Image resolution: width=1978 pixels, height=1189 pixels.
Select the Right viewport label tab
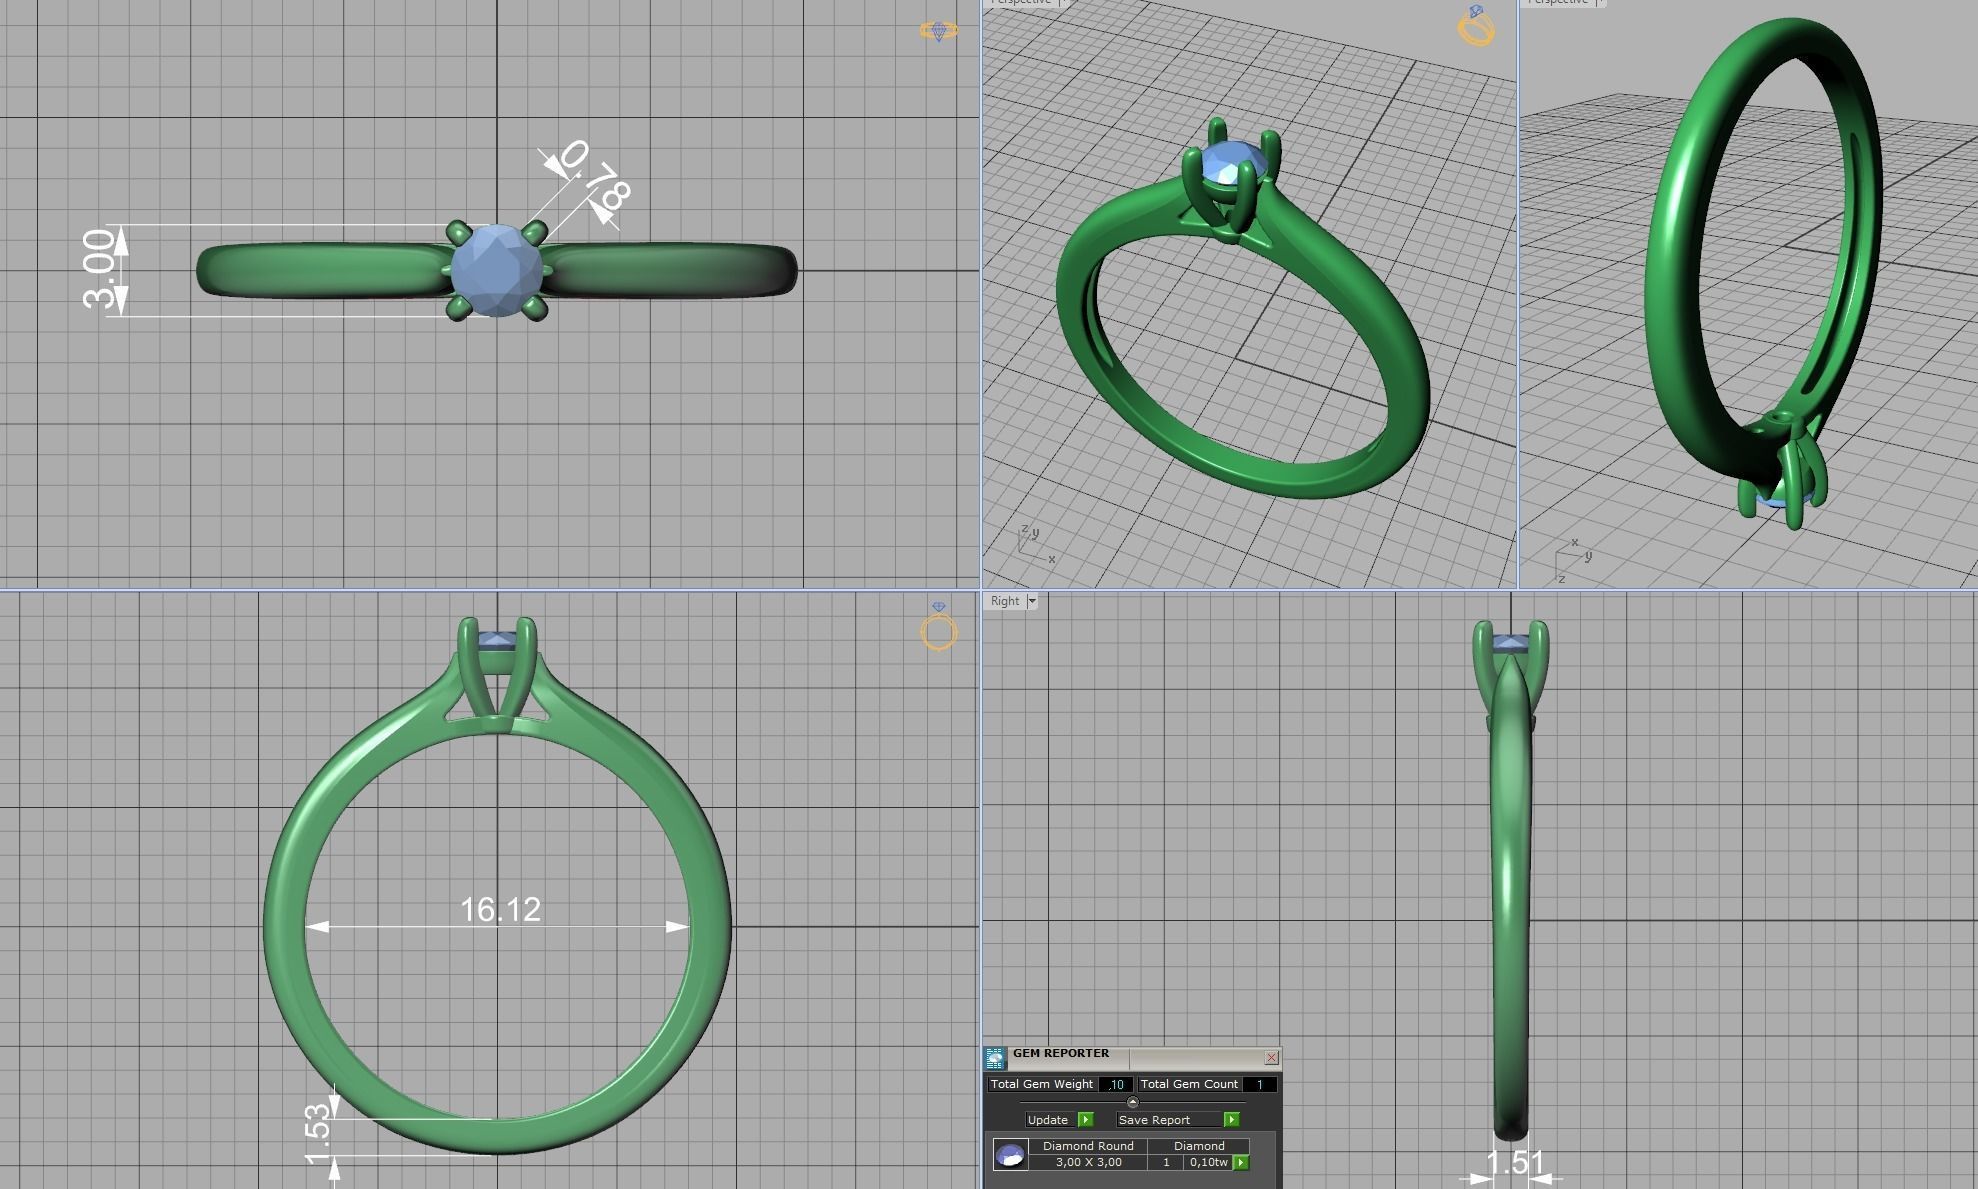pyautogui.click(x=1005, y=601)
